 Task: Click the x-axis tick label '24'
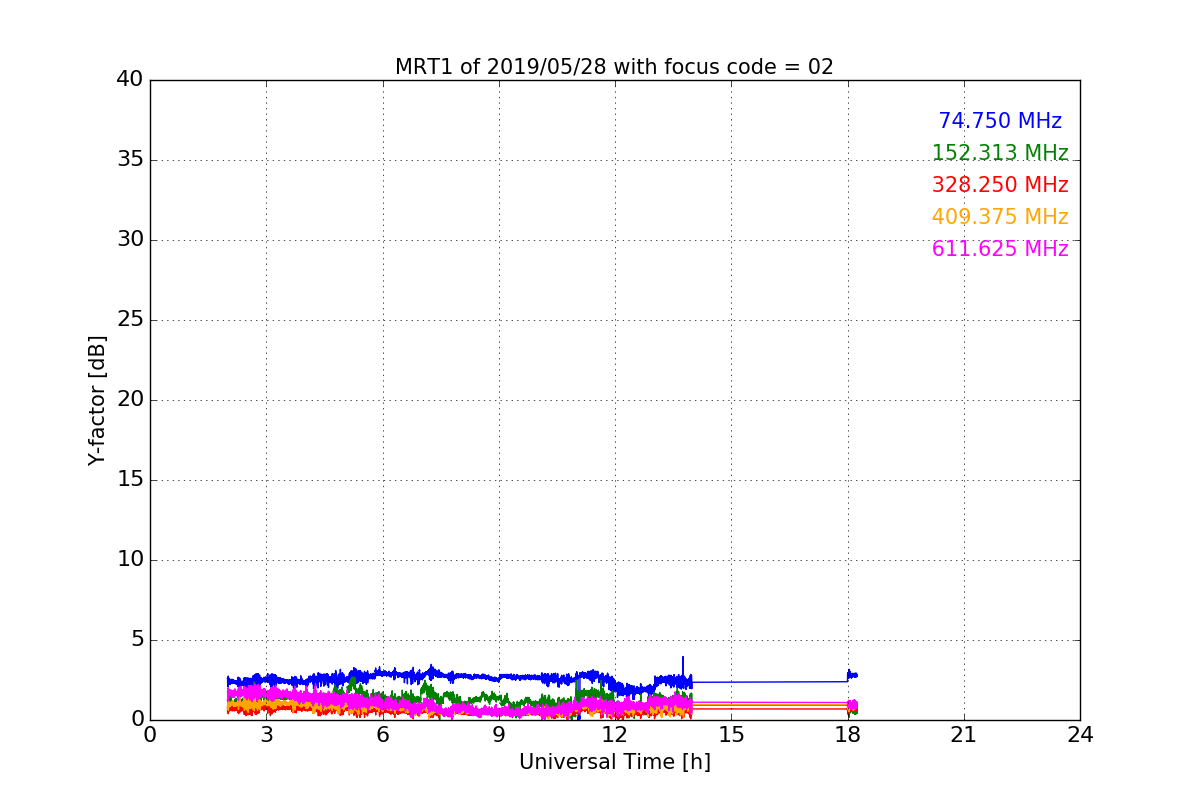click(1080, 735)
